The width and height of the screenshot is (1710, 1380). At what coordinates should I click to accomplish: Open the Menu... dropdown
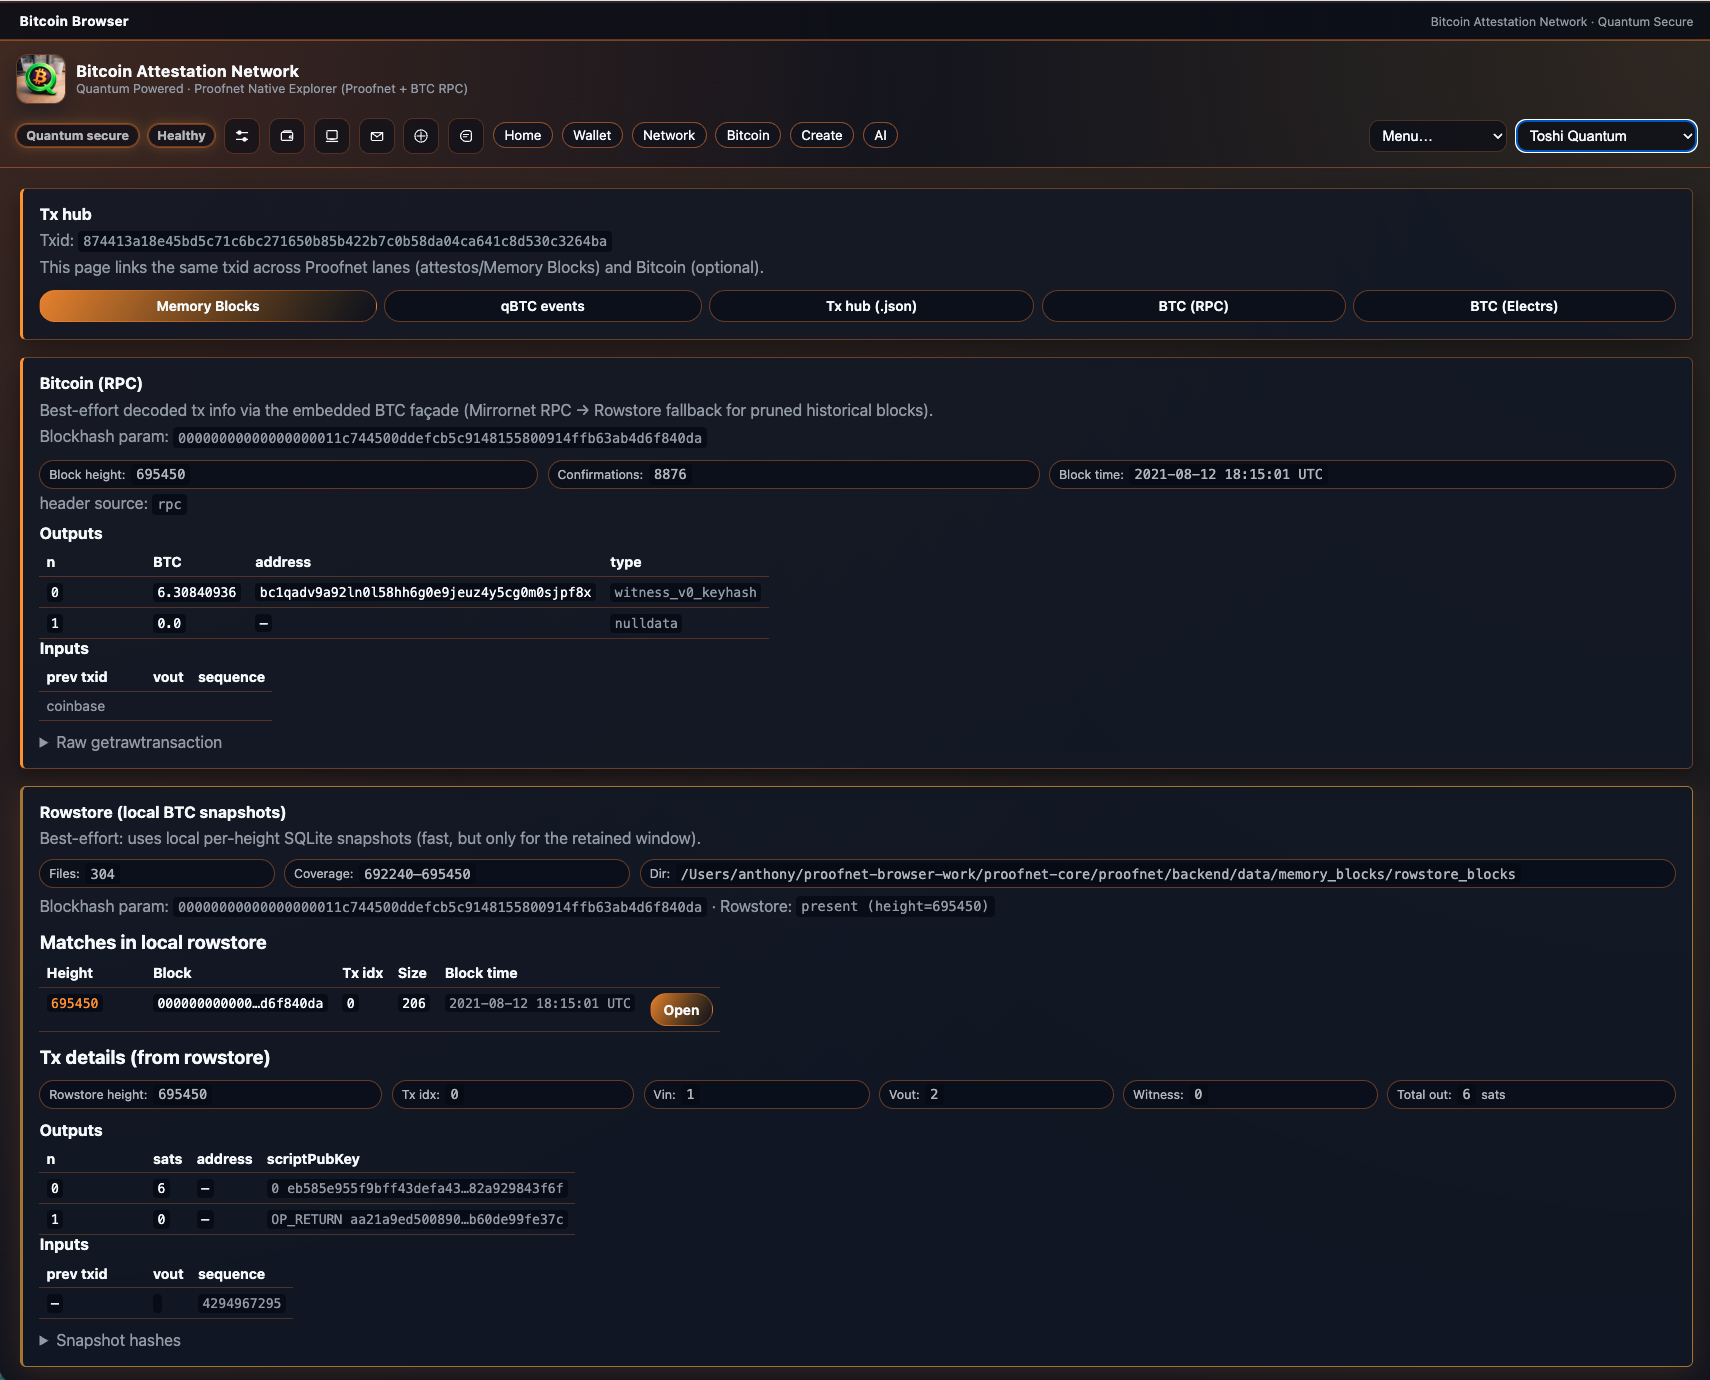1437,136
